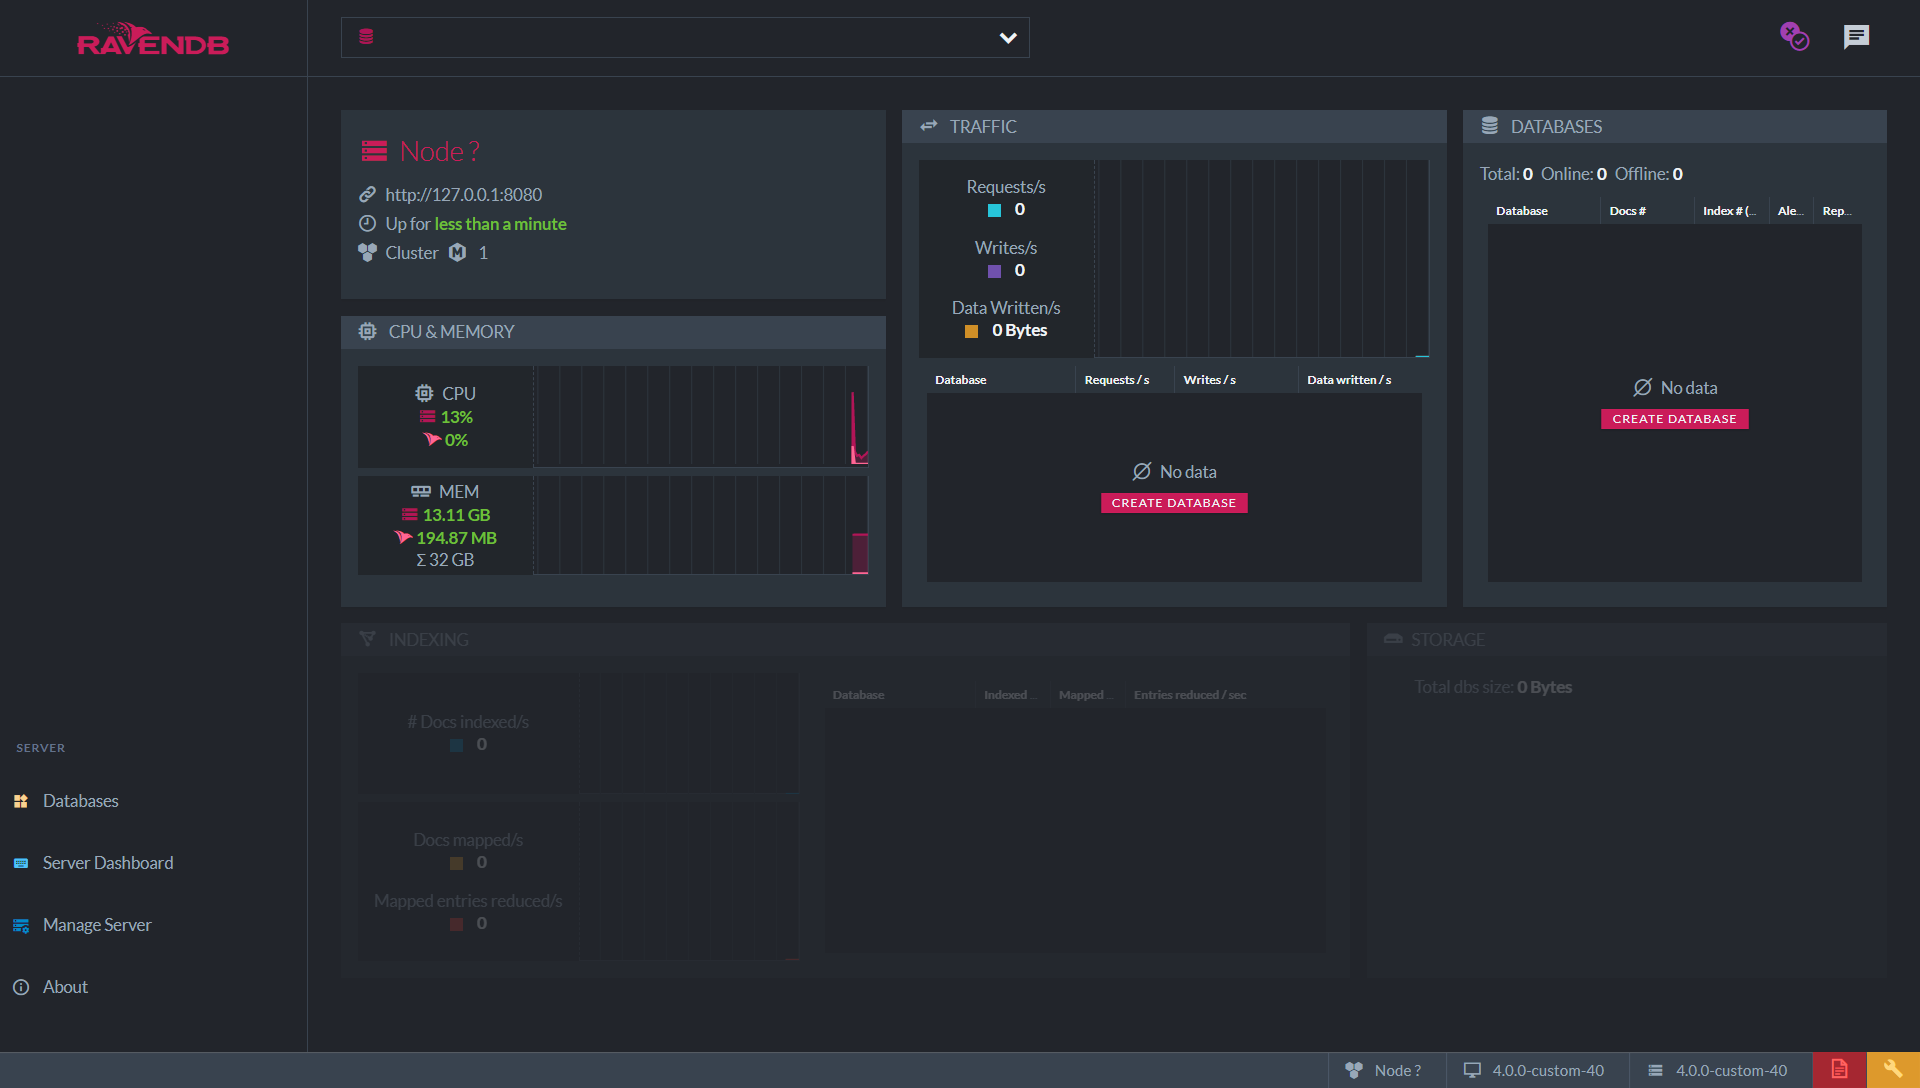The height and width of the screenshot is (1088, 1920).
Task: Click the traffic requests graph
Action: (x=1261, y=258)
